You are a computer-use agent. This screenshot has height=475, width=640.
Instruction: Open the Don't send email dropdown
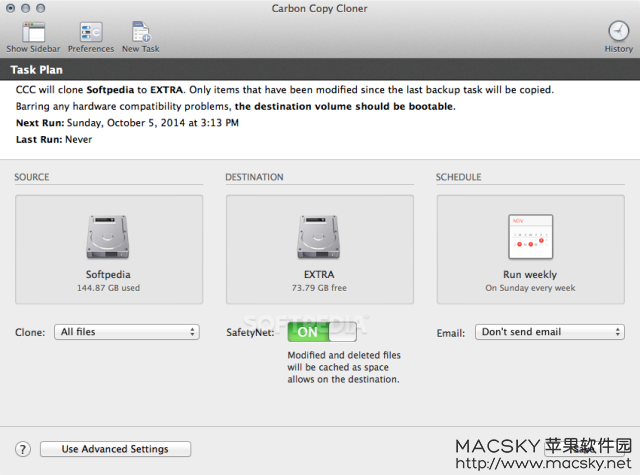point(550,332)
